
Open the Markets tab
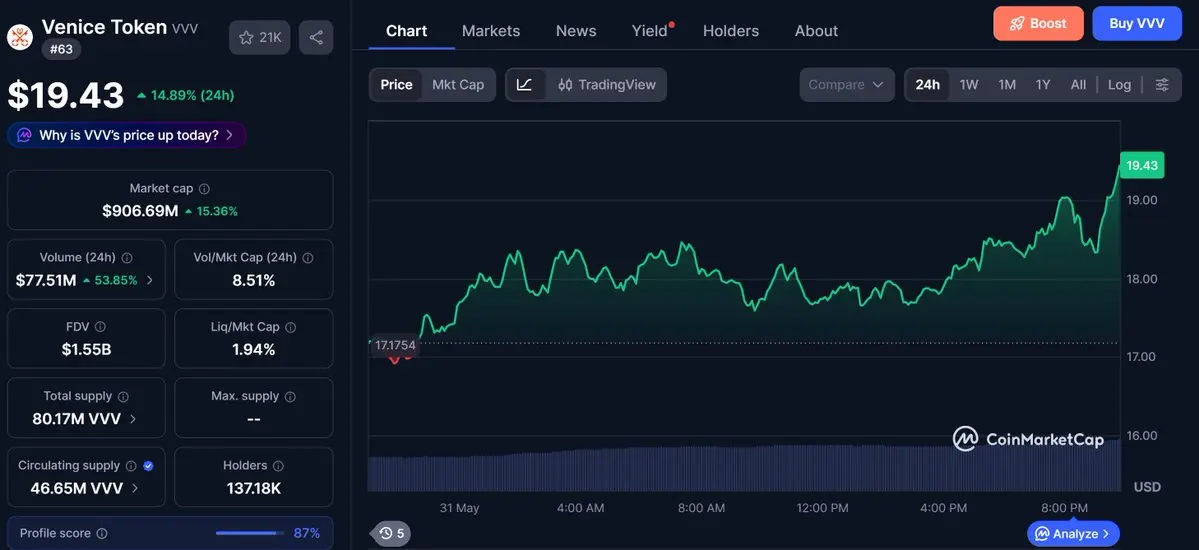(491, 31)
